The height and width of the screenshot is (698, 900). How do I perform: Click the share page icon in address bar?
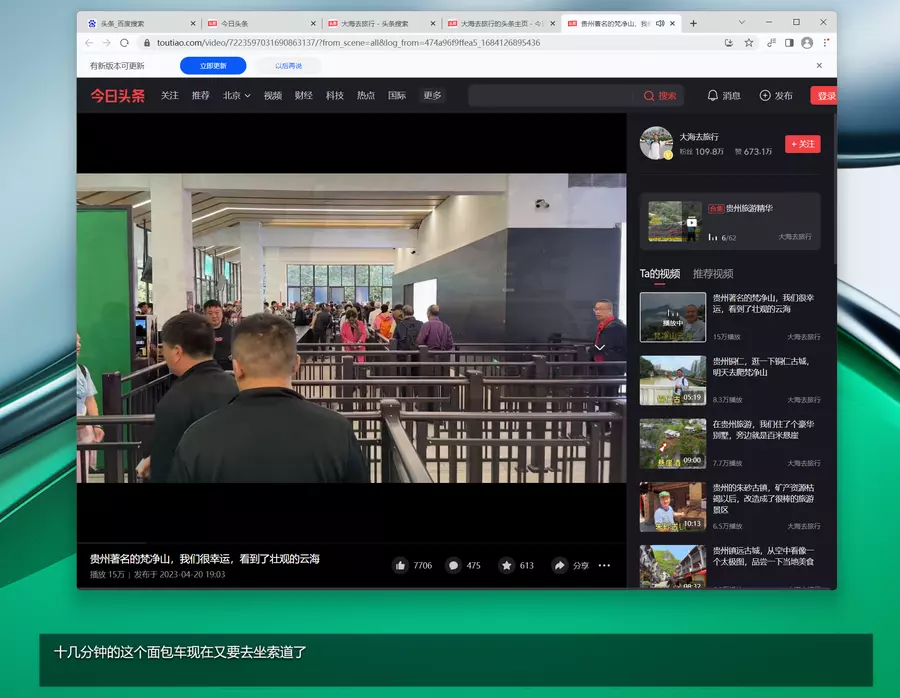728,42
